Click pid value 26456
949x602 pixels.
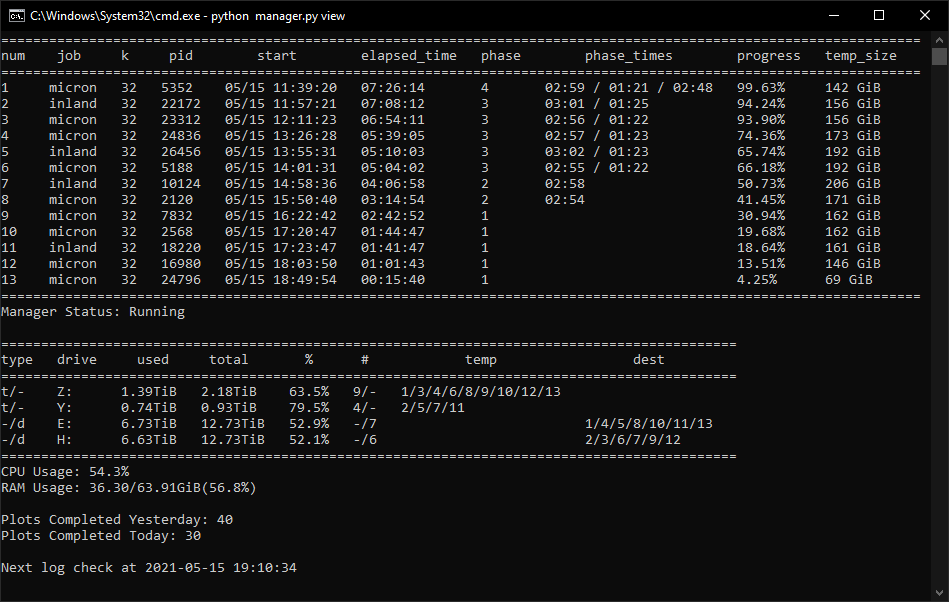(x=180, y=152)
